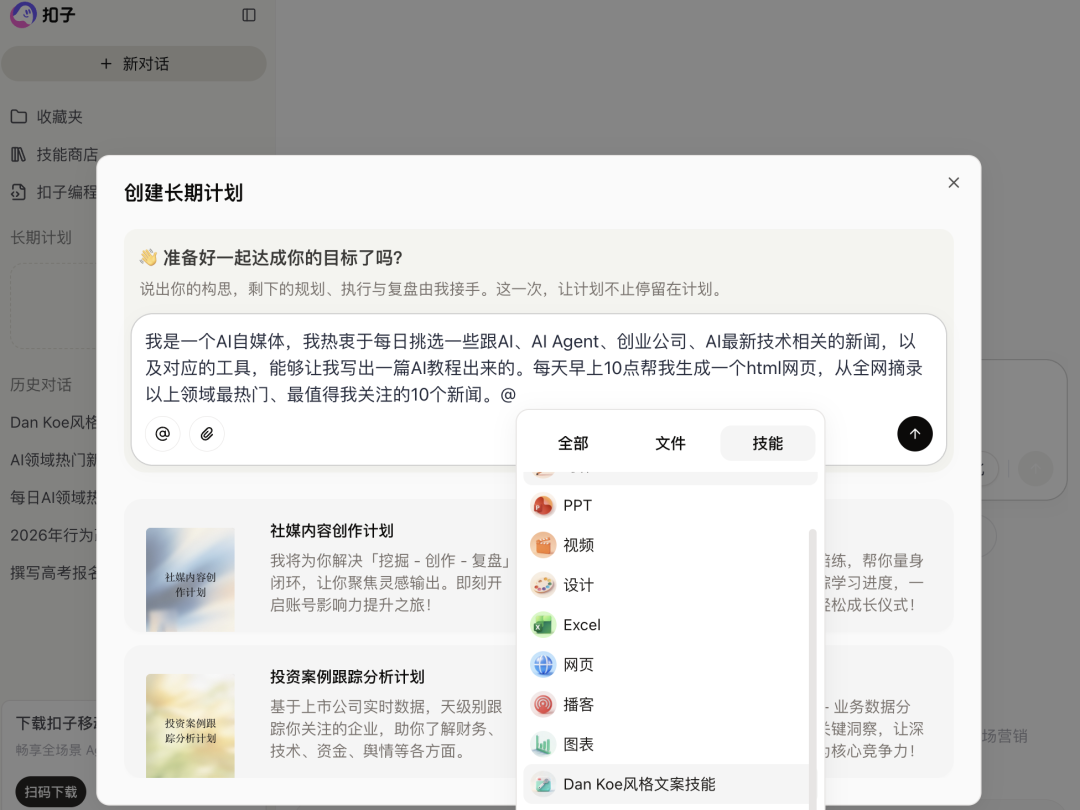The height and width of the screenshot is (810, 1080).
Task: Select the 图表 chart skill icon
Action: [541, 744]
